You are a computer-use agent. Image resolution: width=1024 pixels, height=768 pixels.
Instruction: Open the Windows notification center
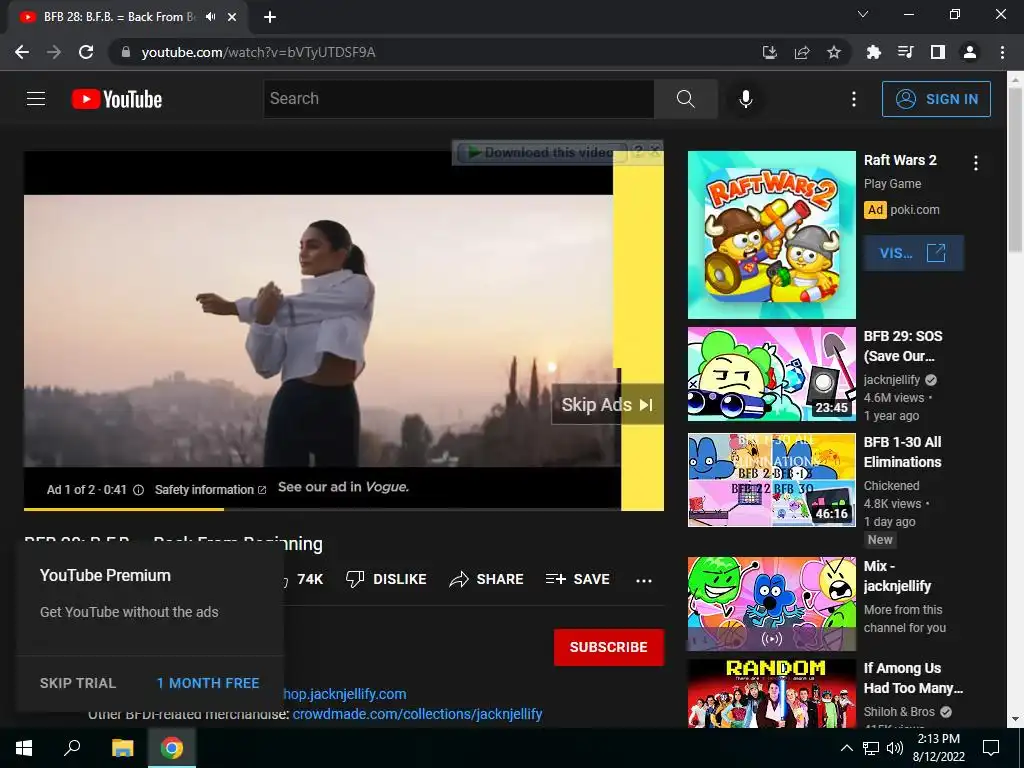991,748
